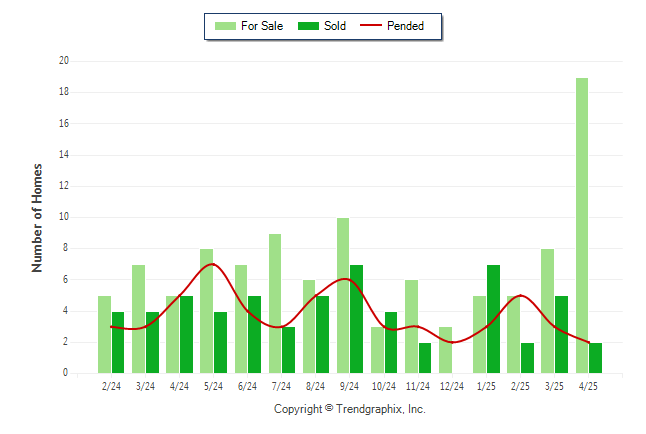Click the Number of Homes axis title
This screenshot has height=434, width=646.
coord(37,218)
